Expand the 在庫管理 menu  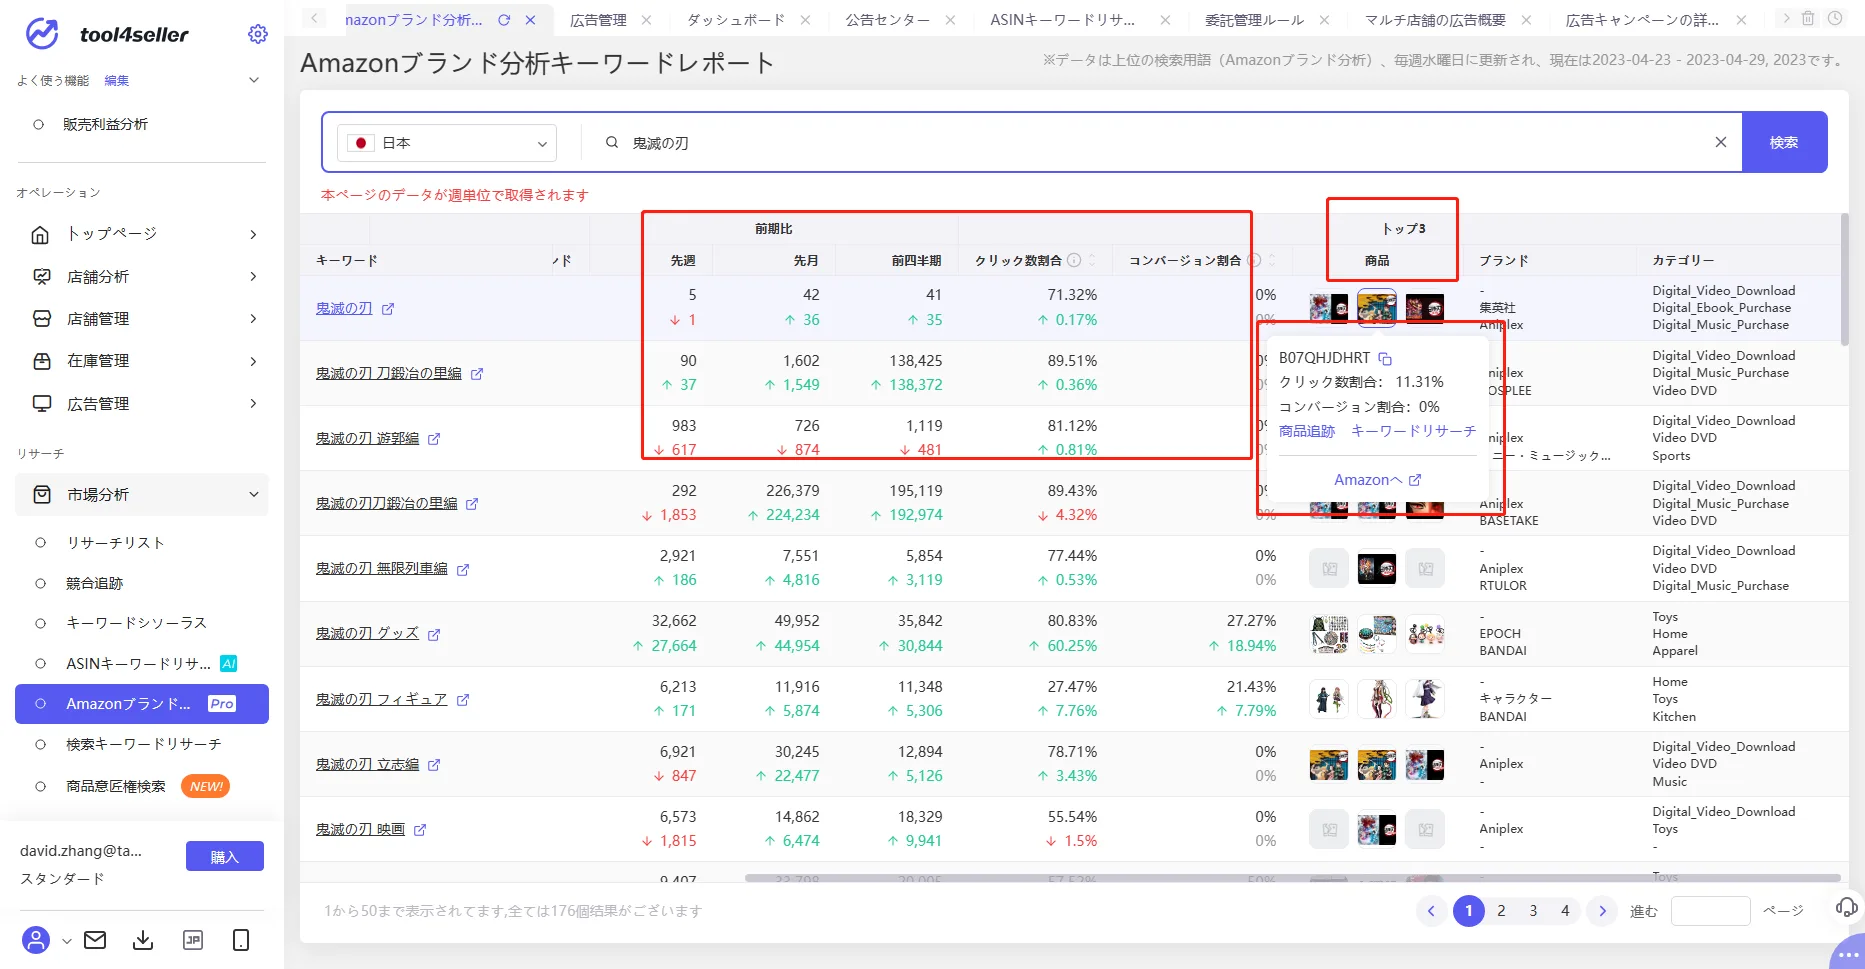tap(141, 361)
